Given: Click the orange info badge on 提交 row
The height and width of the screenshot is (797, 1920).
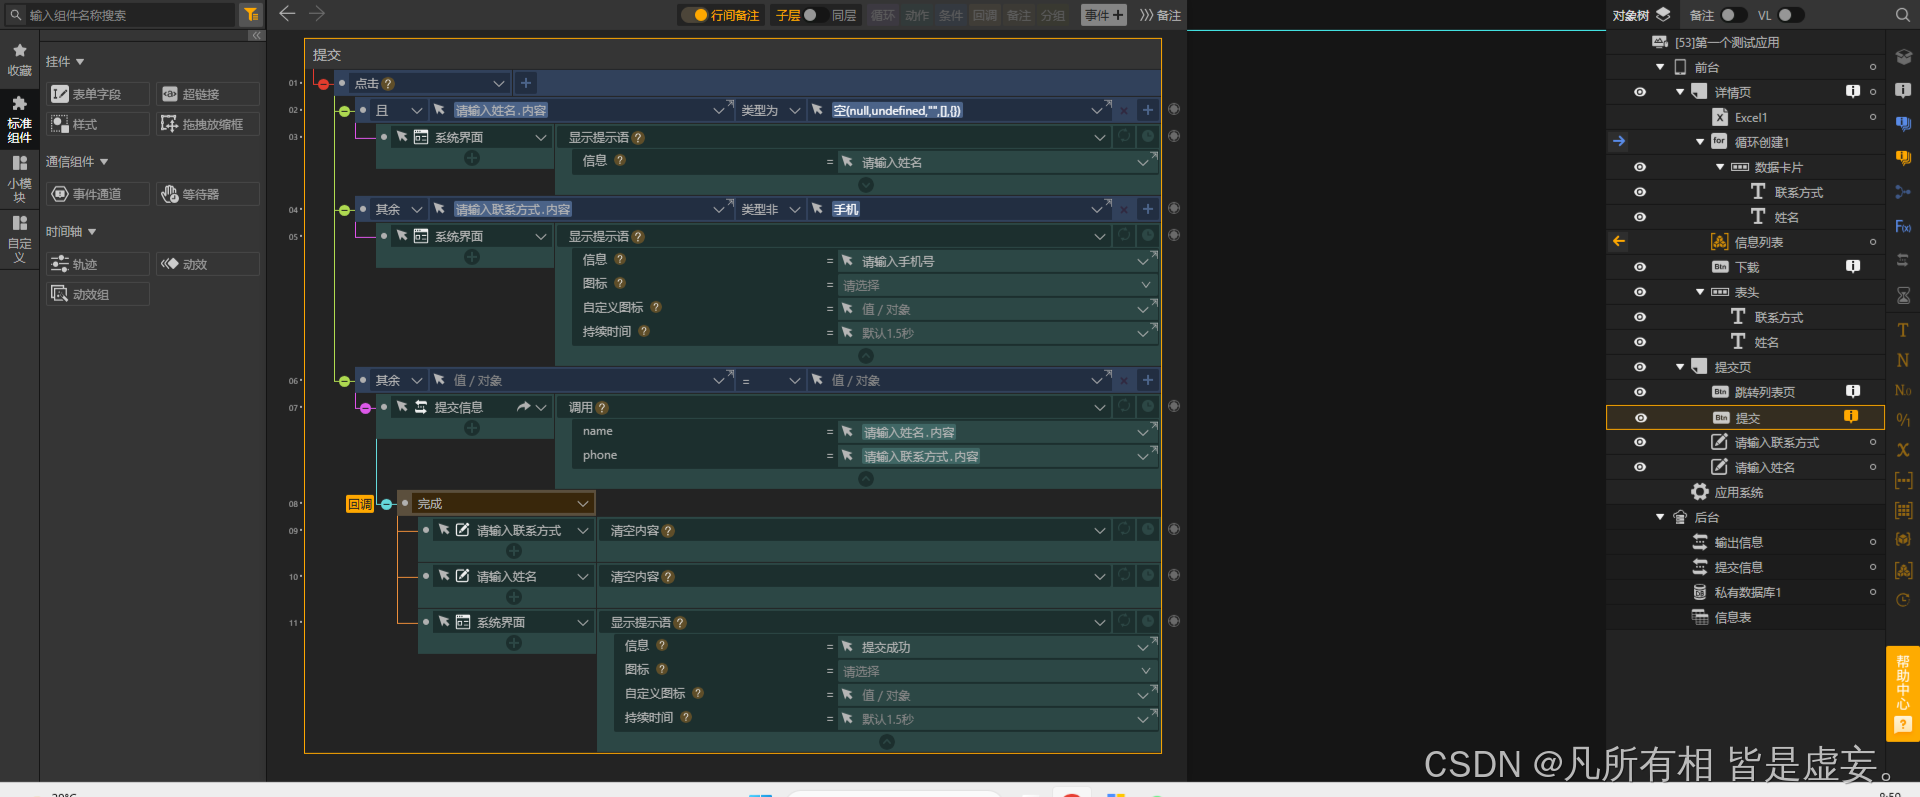Looking at the screenshot, I should click(1851, 417).
